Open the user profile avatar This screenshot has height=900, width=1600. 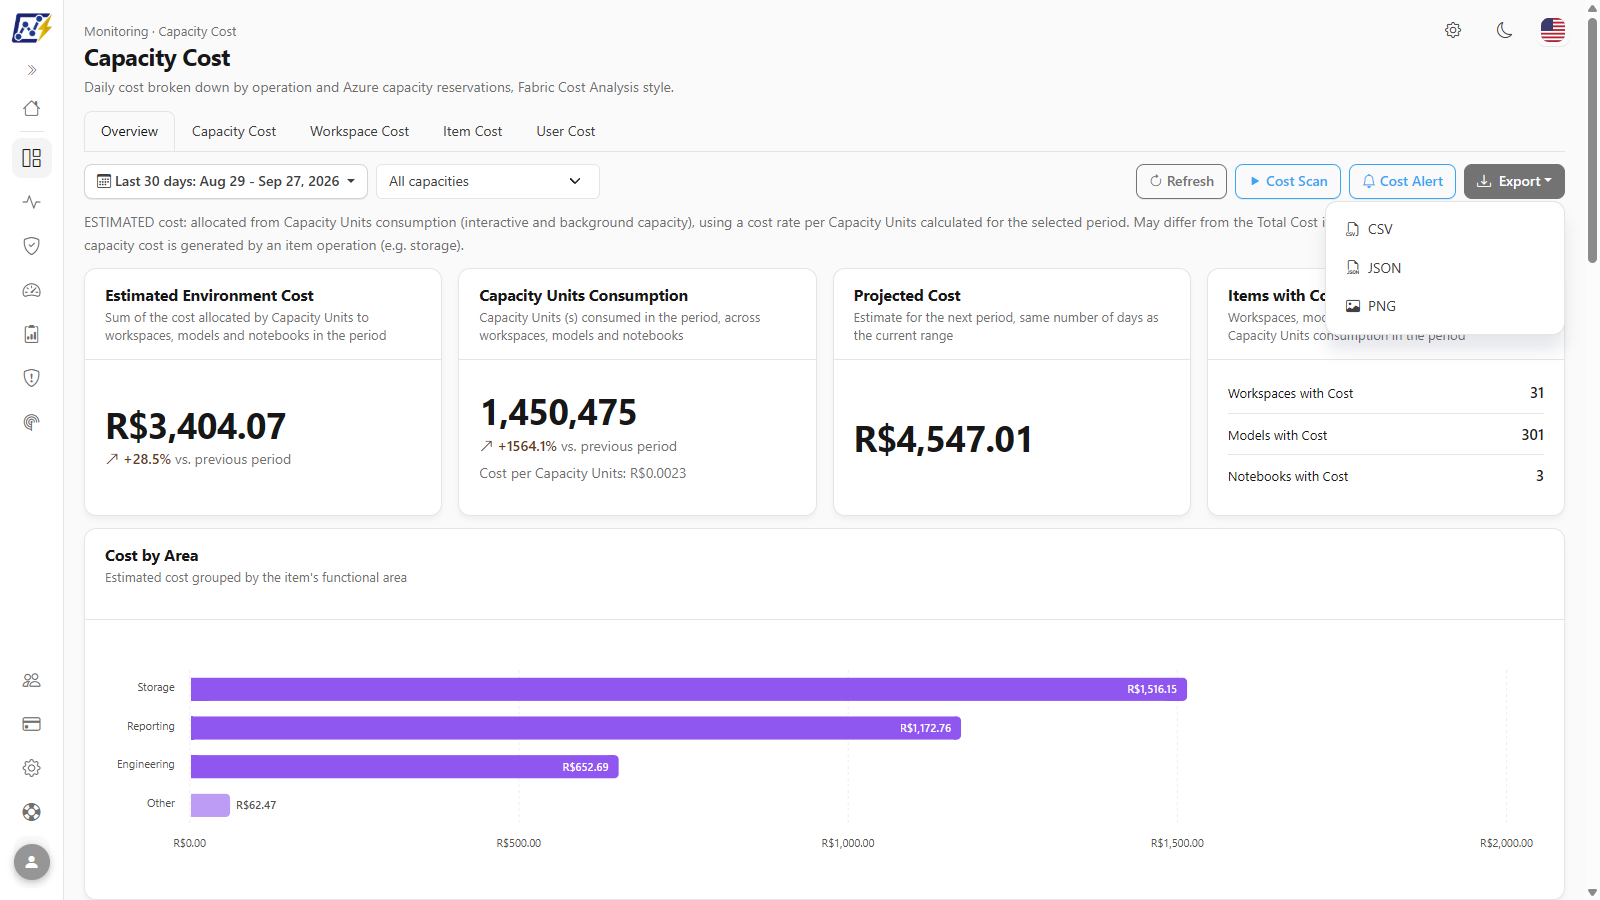(x=32, y=862)
